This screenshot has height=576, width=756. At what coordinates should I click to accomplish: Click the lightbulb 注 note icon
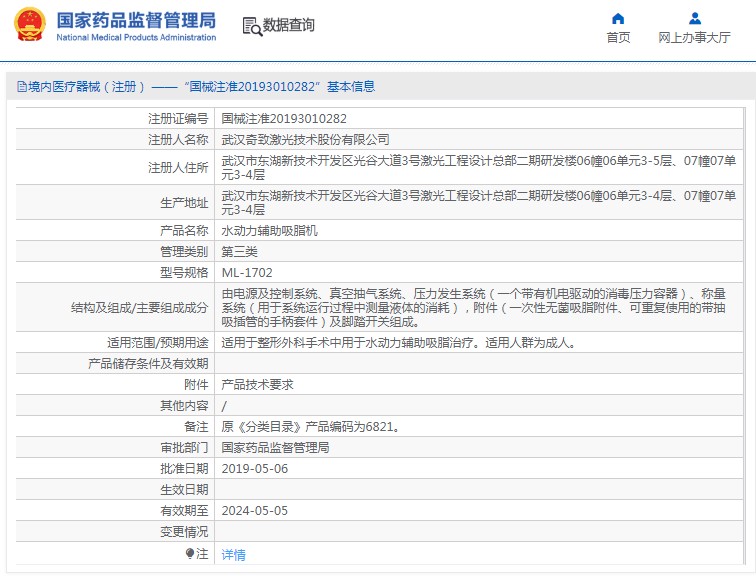coord(190,554)
